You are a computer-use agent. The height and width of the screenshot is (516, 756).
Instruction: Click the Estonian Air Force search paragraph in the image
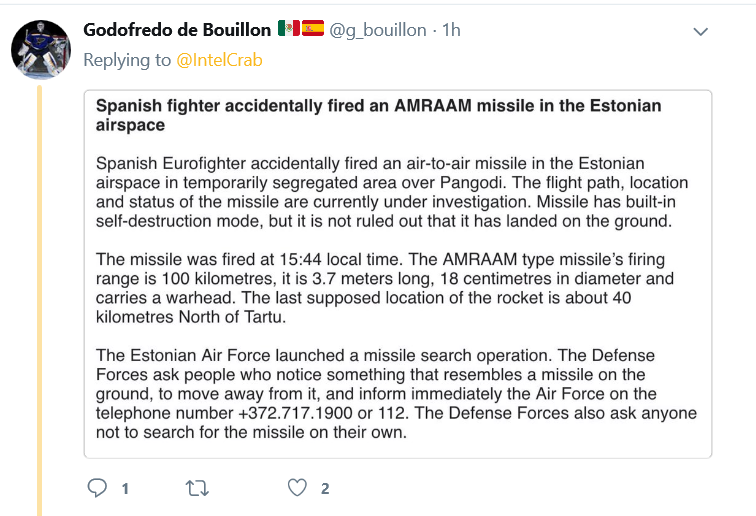pyautogui.click(x=396, y=394)
